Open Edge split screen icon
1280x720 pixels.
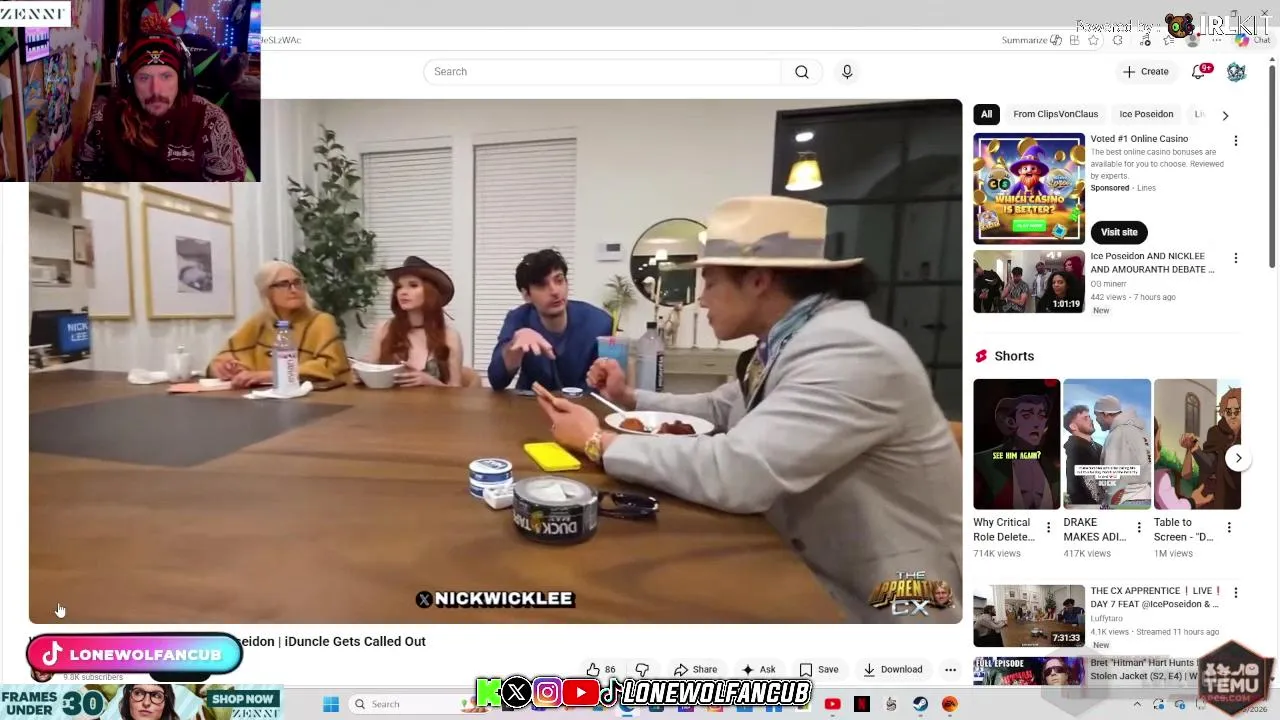[1074, 40]
